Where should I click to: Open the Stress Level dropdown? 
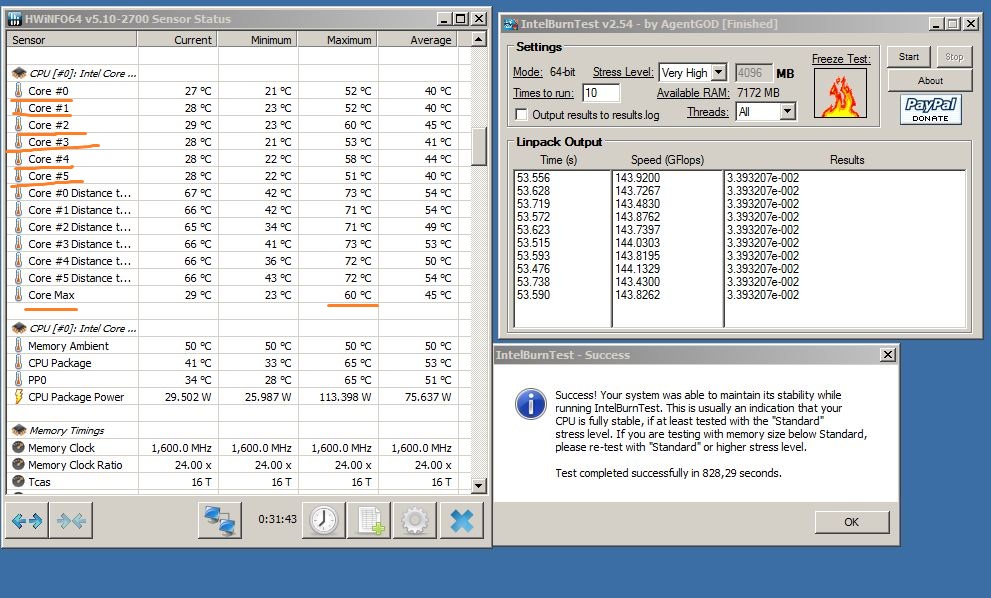(718, 73)
